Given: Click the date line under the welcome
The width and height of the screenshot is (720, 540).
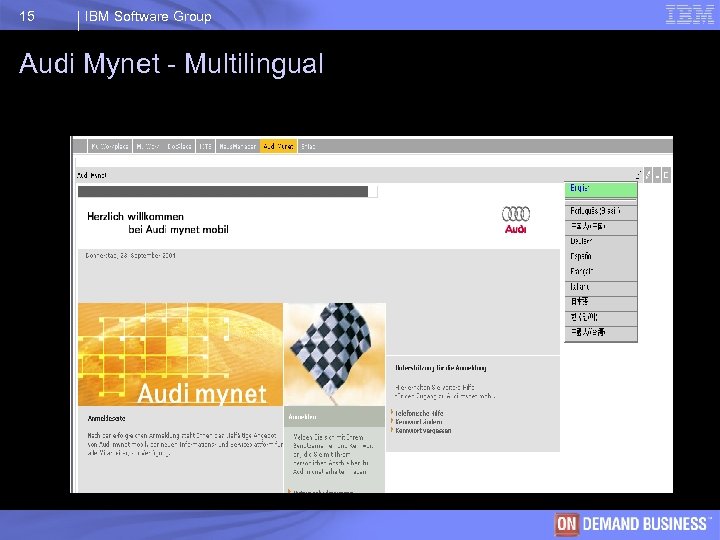Looking at the screenshot, I should click(x=130, y=255).
